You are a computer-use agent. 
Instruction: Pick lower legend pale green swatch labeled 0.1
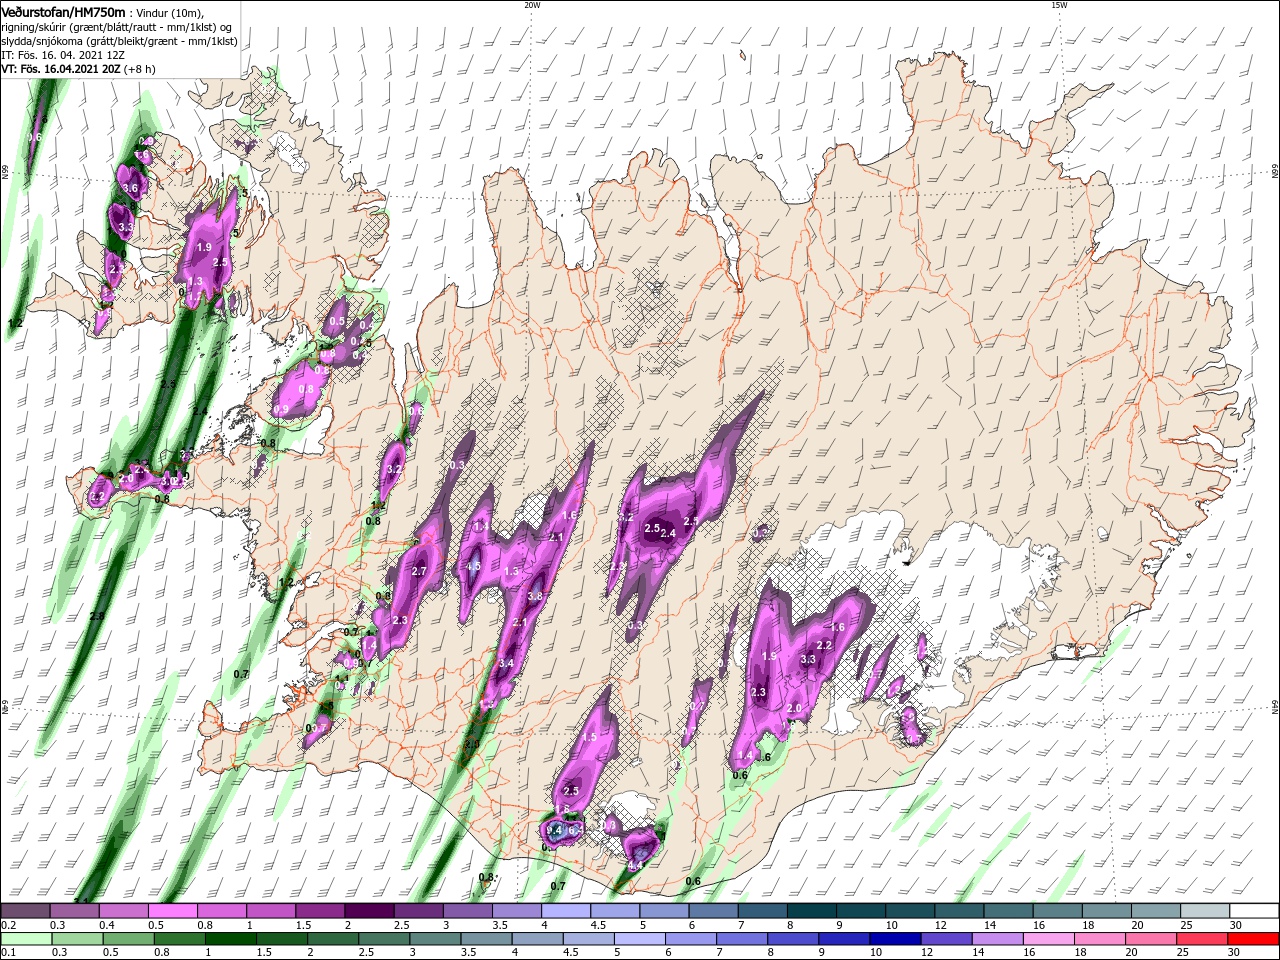coord(25,939)
